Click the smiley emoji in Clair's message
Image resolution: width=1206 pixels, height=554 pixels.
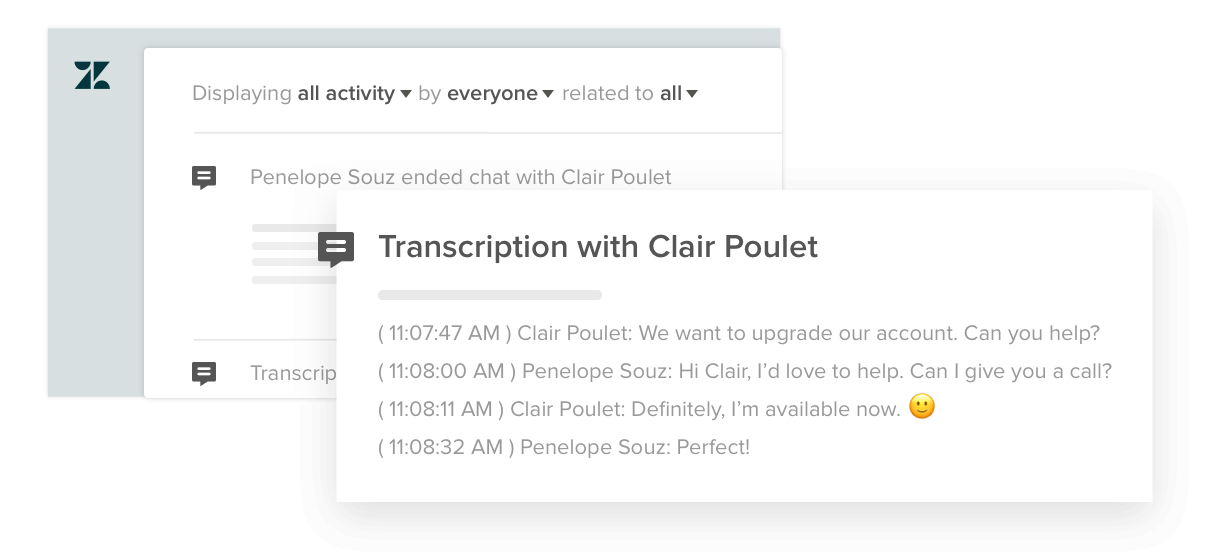[922, 407]
